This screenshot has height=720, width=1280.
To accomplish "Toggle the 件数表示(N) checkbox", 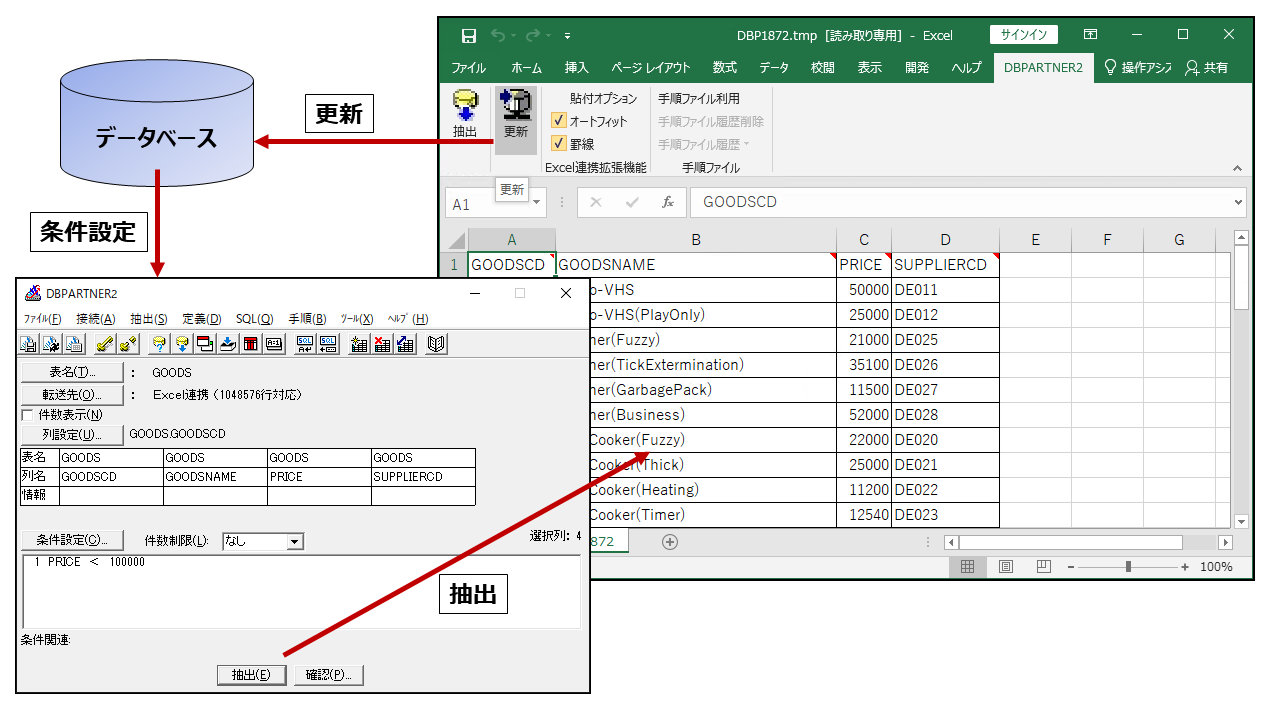I will point(27,414).
